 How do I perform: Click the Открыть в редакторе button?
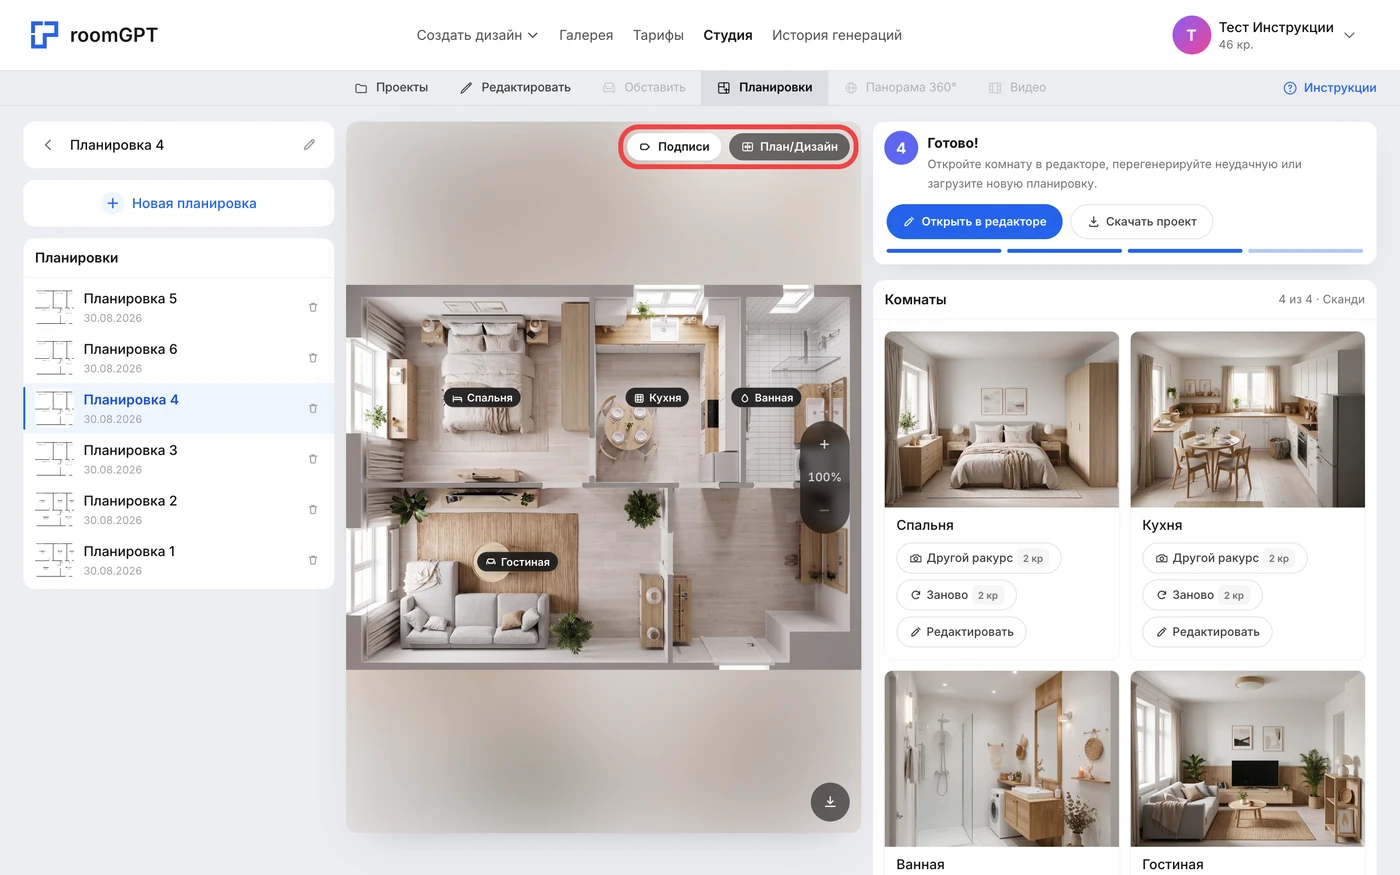pyautogui.click(x=974, y=222)
